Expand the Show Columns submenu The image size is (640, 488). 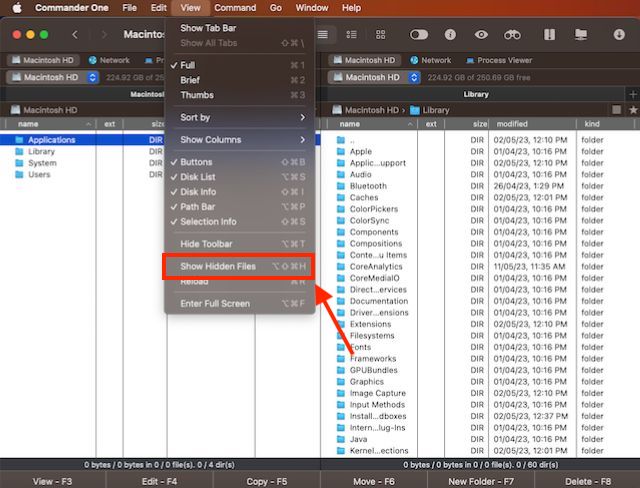coord(240,140)
